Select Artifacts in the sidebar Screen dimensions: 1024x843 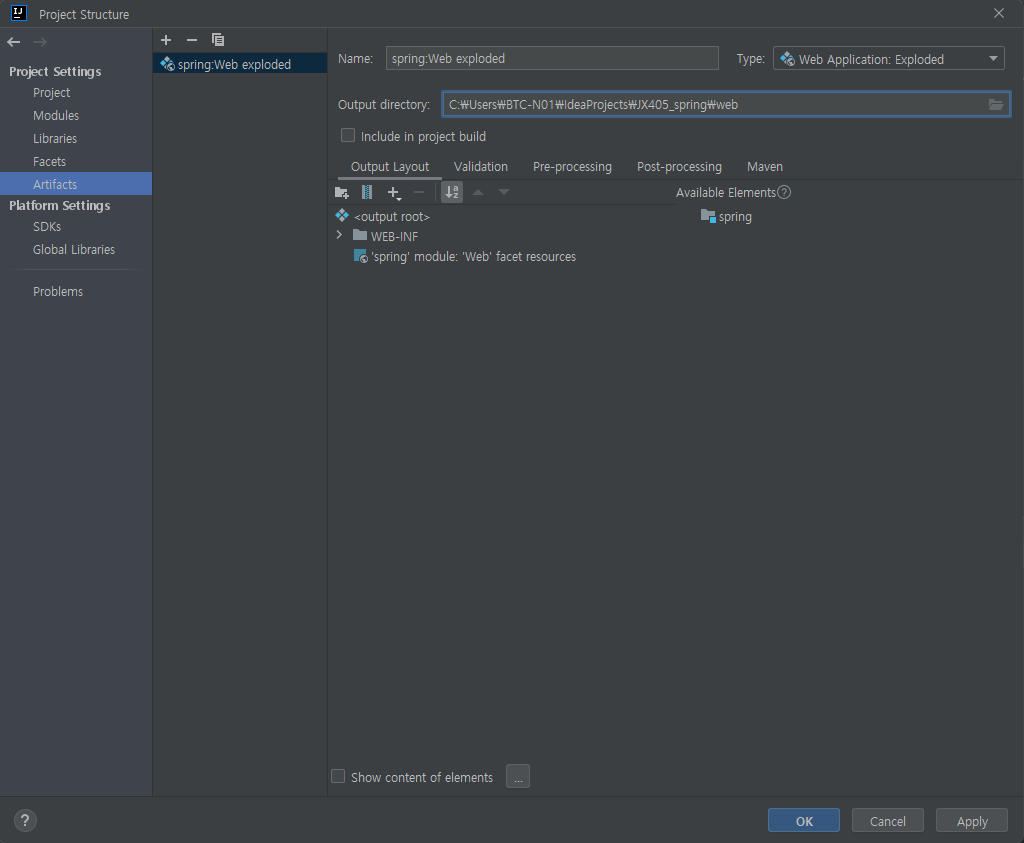[76, 184]
